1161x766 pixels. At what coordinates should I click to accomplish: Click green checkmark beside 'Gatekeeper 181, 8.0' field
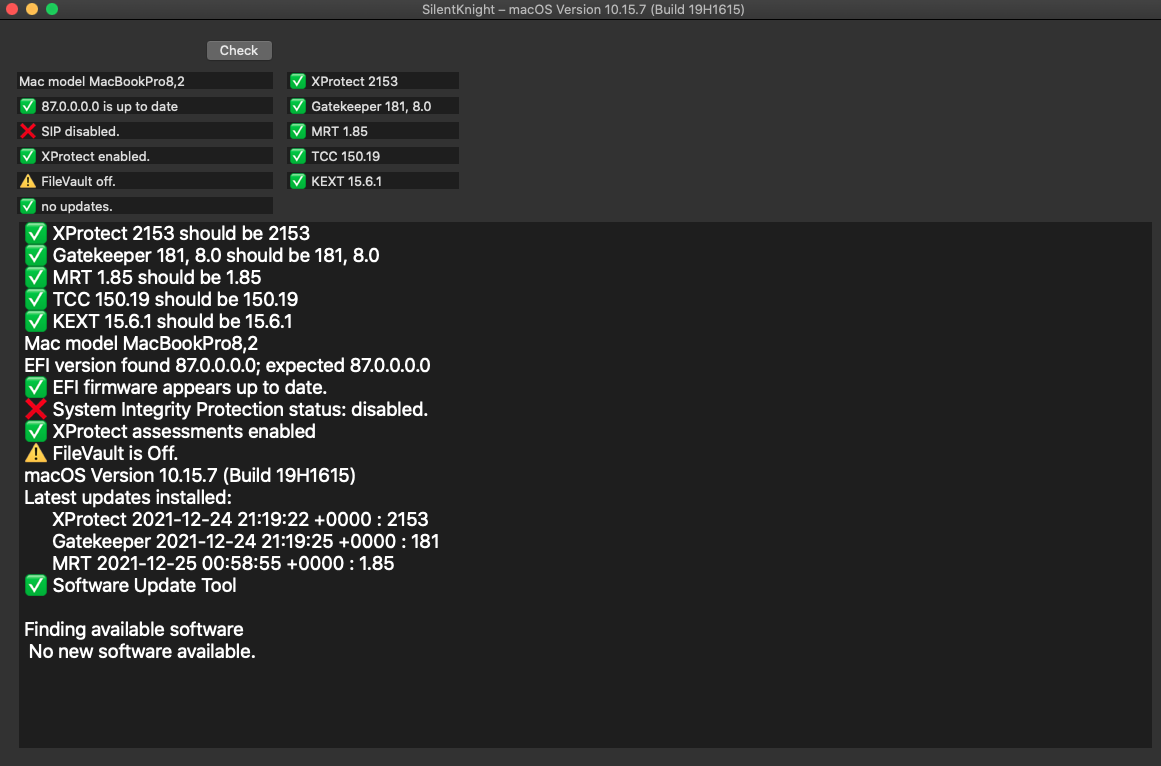pos(298,106)
